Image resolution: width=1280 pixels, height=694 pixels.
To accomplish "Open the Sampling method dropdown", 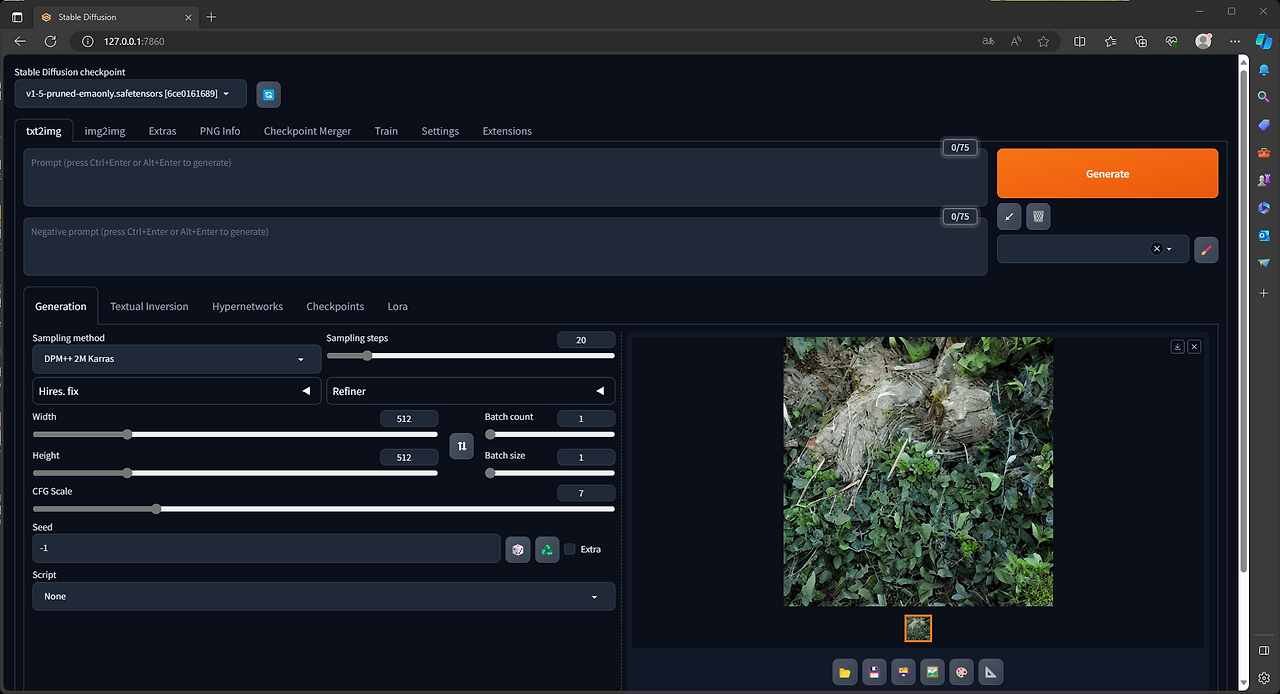I will coord(176,358).
